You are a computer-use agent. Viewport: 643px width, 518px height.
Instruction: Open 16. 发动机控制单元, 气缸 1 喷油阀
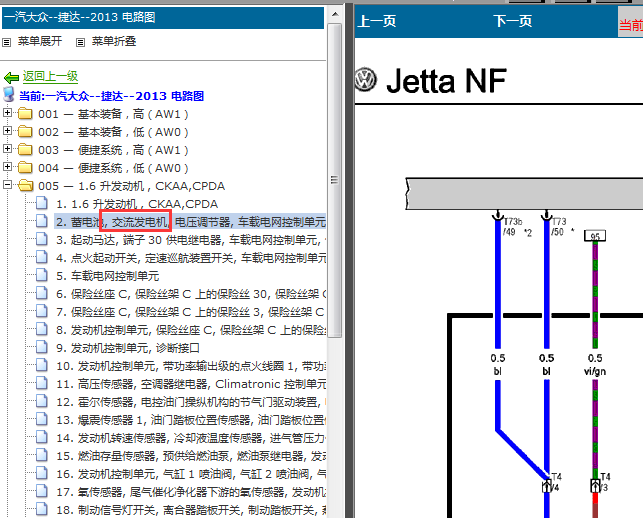(191, 474)
